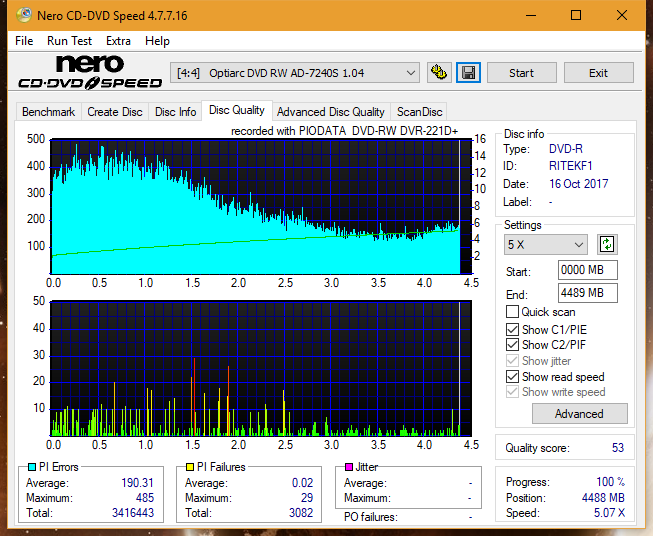Click PI Errors Maximum 485 value
Image resolution: width=653 pixels, height=536 pixels.
145,498
